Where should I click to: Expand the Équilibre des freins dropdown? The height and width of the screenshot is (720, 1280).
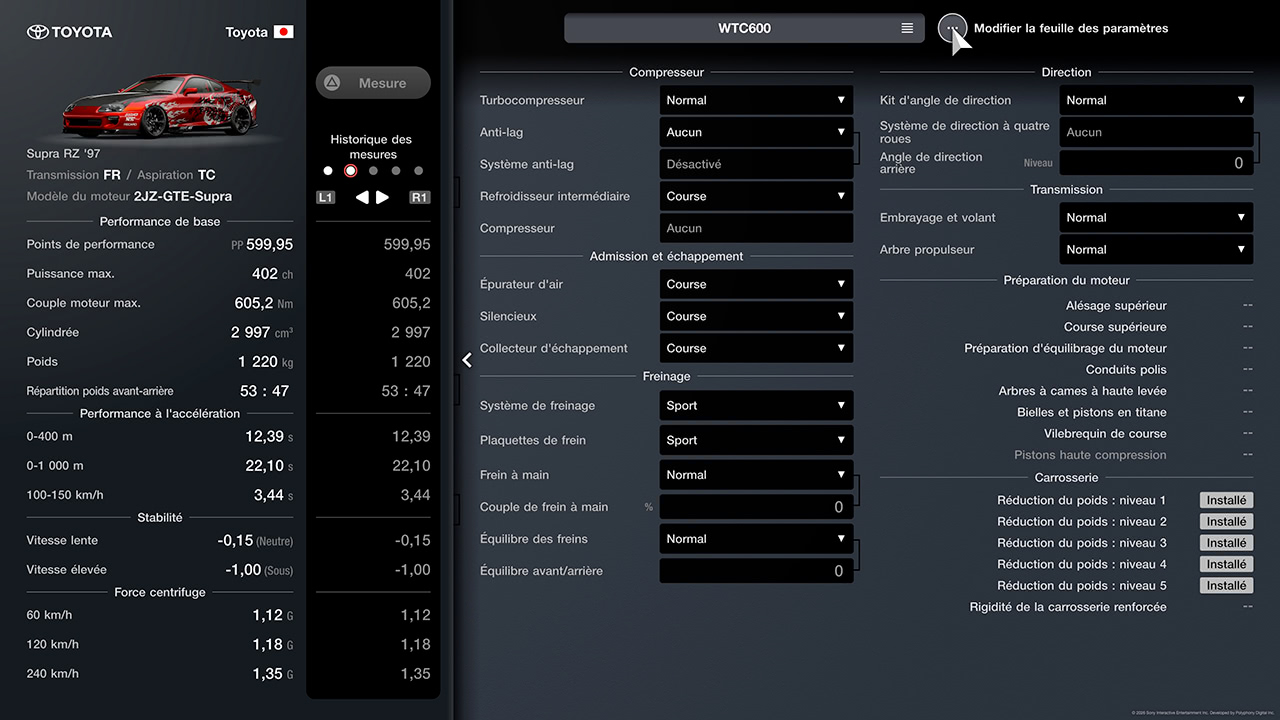[x=756, y=539]
